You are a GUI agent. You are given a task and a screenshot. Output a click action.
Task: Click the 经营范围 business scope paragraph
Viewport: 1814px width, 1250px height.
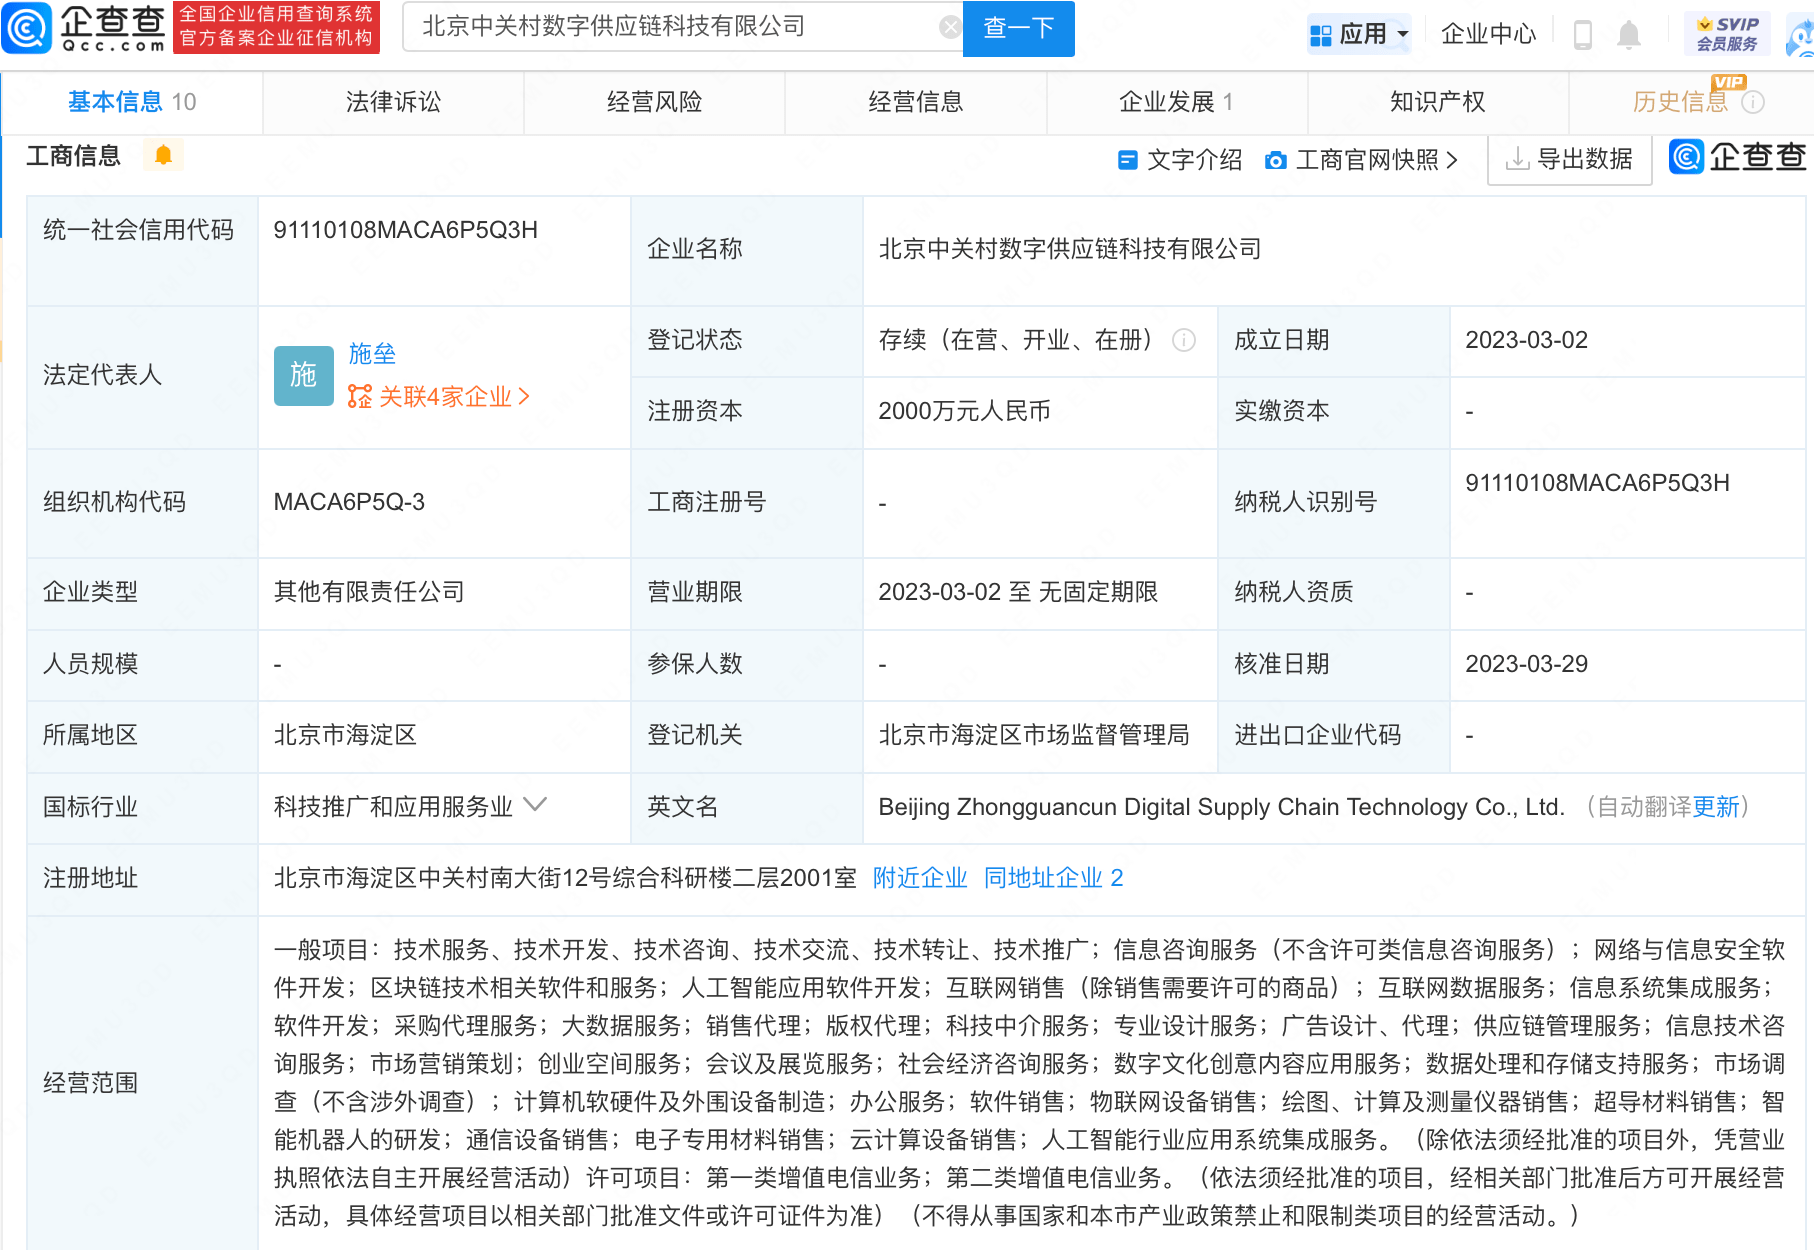coord(1029,1083)
